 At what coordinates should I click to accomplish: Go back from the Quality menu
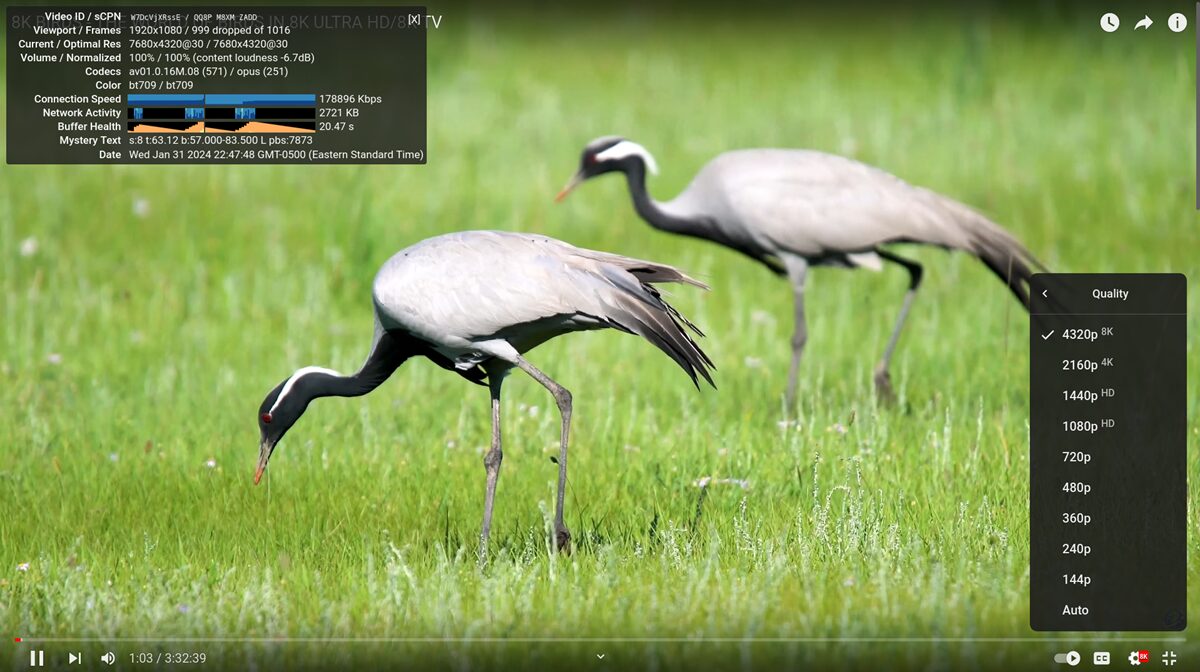(1045, 294)
